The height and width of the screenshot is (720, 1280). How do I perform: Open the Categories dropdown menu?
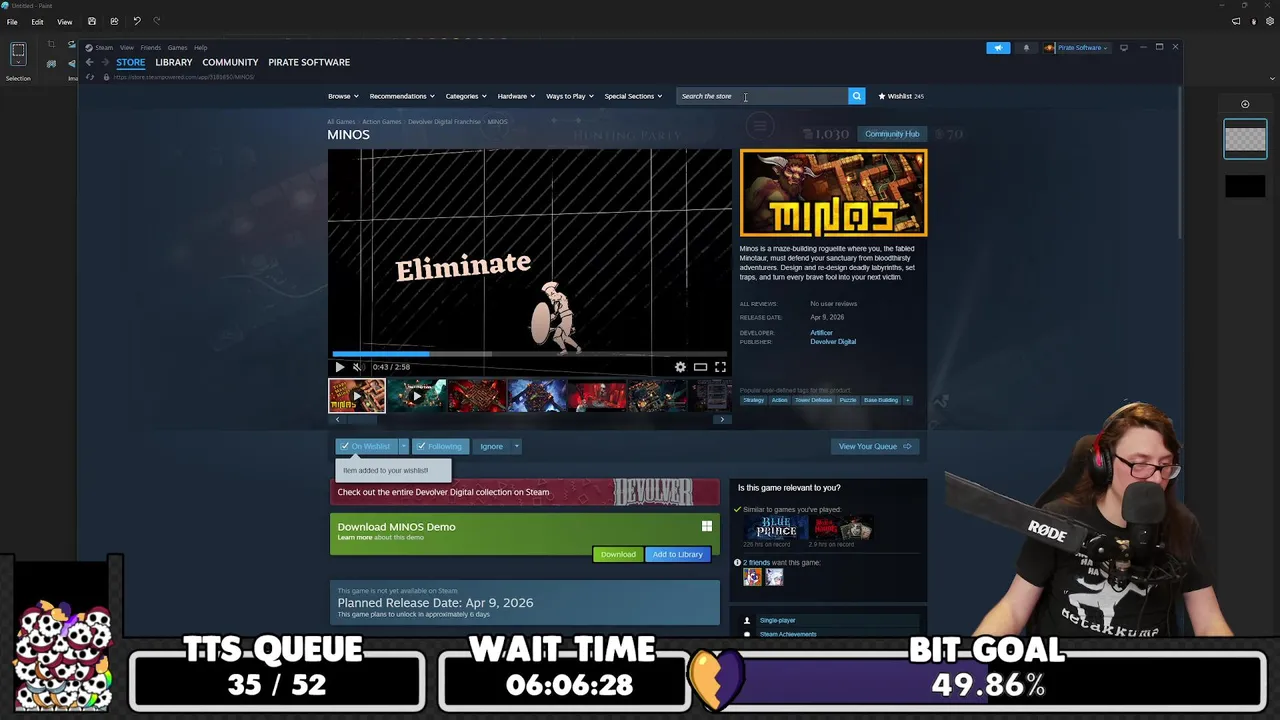pyautogui.click(x=466, y=96)
